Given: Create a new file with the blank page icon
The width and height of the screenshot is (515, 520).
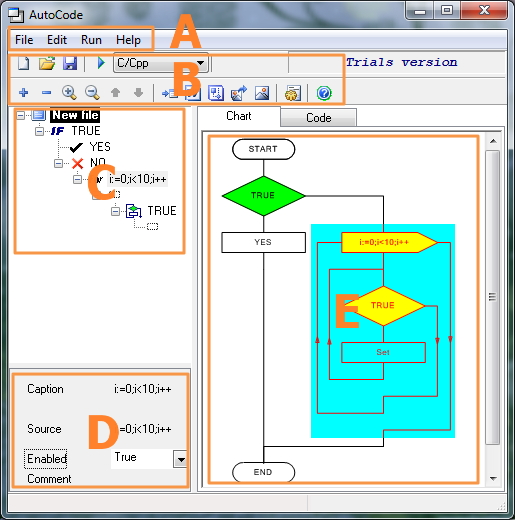Looking at the screenshot, I should tap(24, 63).
